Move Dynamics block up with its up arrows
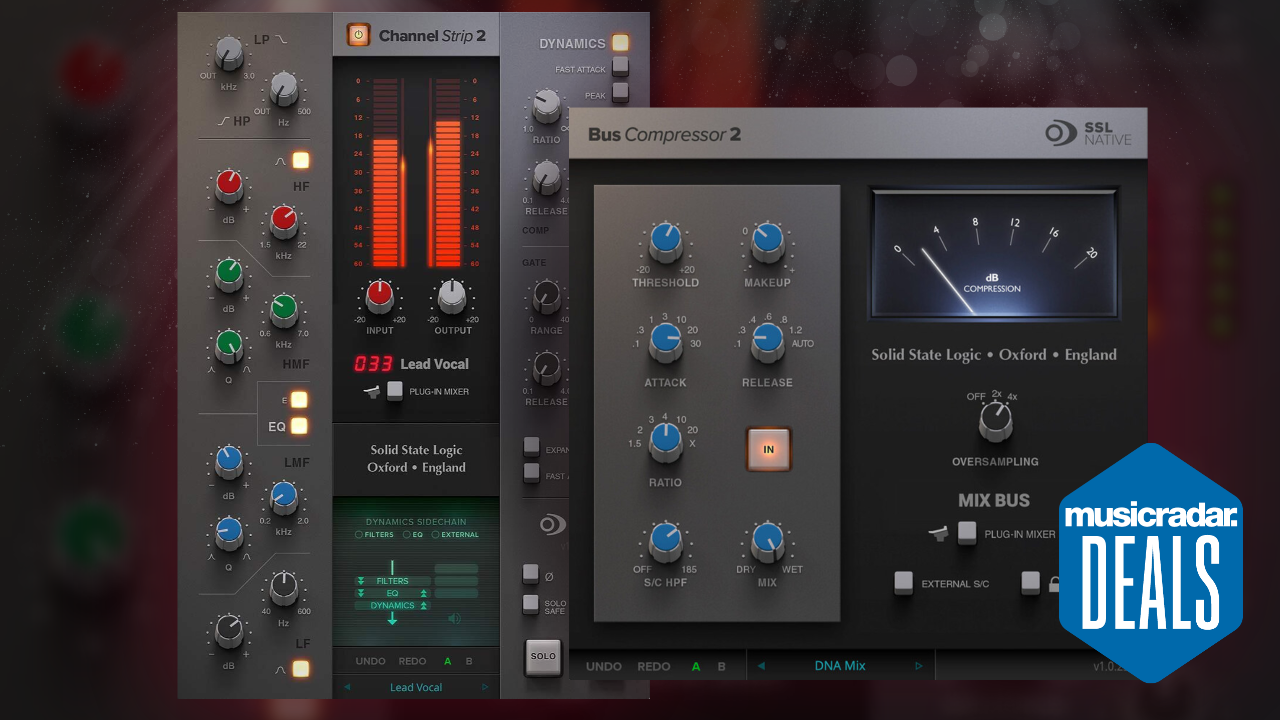Screen dimensions: 1280x720 (x=423, y=605)
